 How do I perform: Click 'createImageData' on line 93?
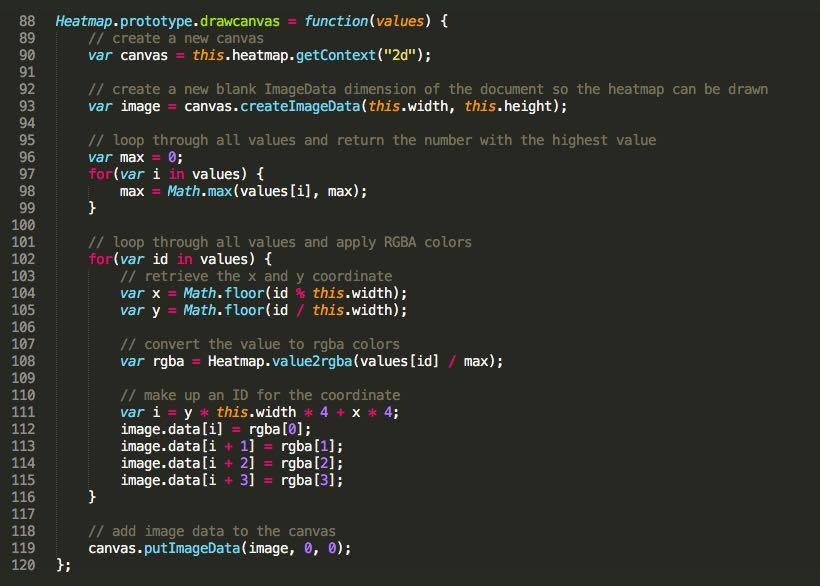[x=300, y=106]
